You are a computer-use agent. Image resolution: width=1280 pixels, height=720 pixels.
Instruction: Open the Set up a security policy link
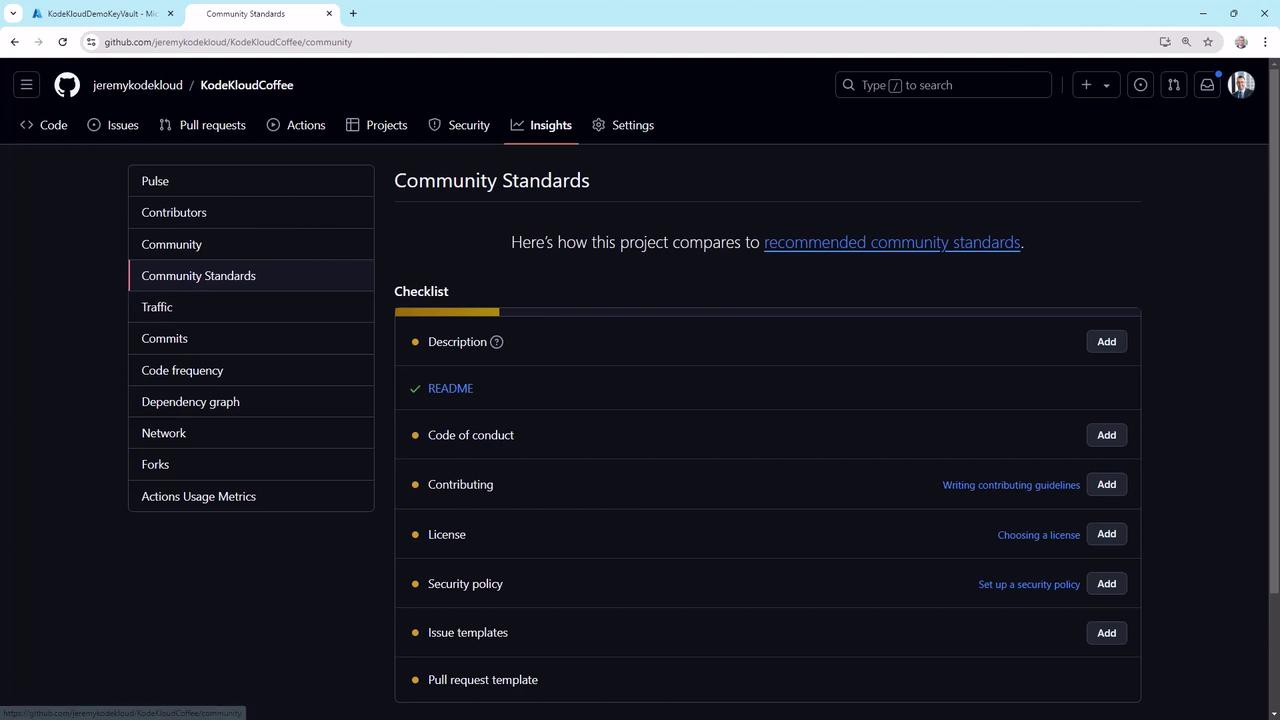[x=1029, y=584]
